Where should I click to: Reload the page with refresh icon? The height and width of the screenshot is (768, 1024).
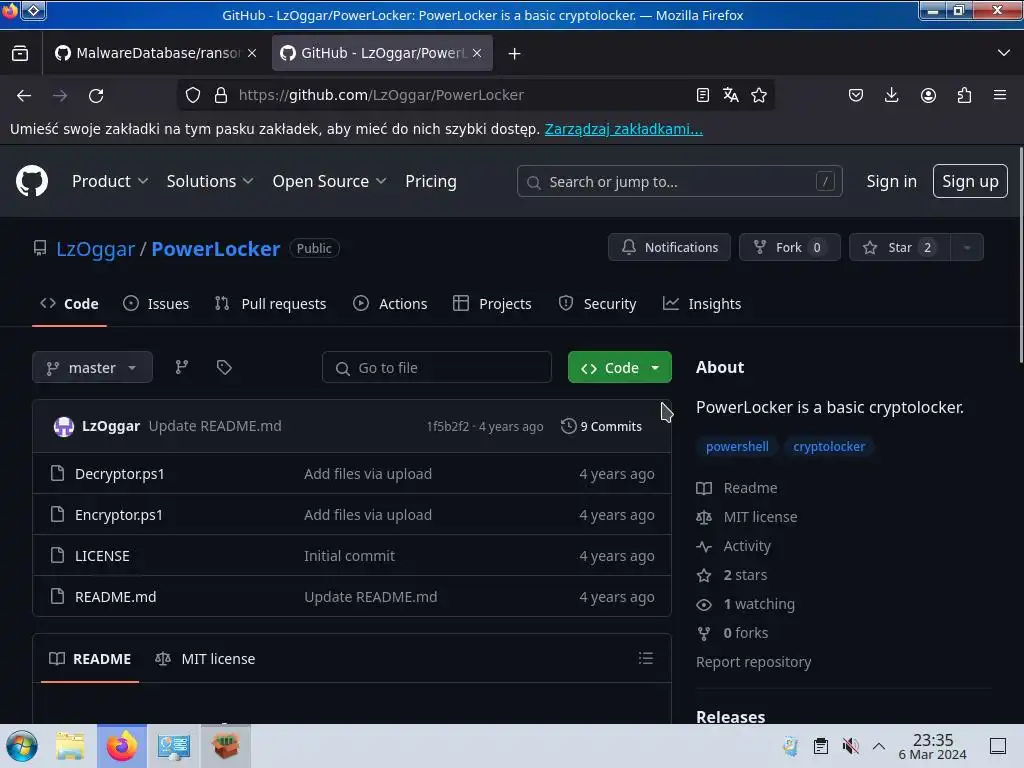[x=96, y=95]
